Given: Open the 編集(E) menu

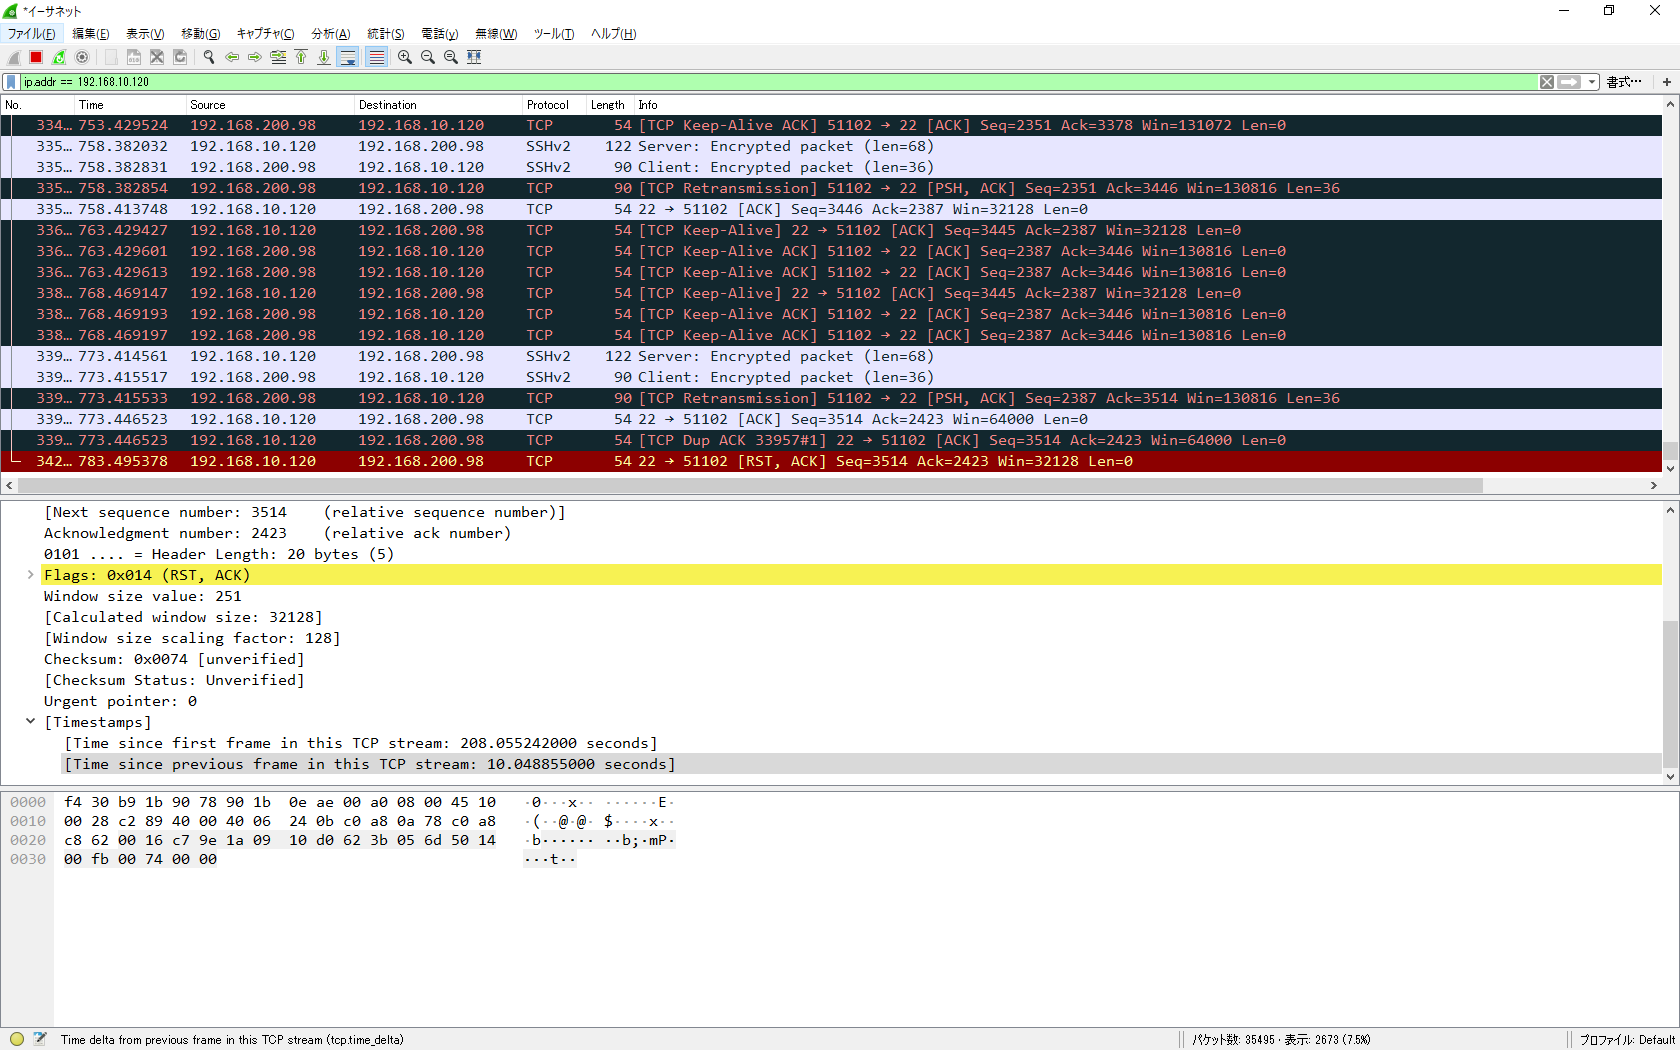Looking at the screenshot, I should (91, 34).
